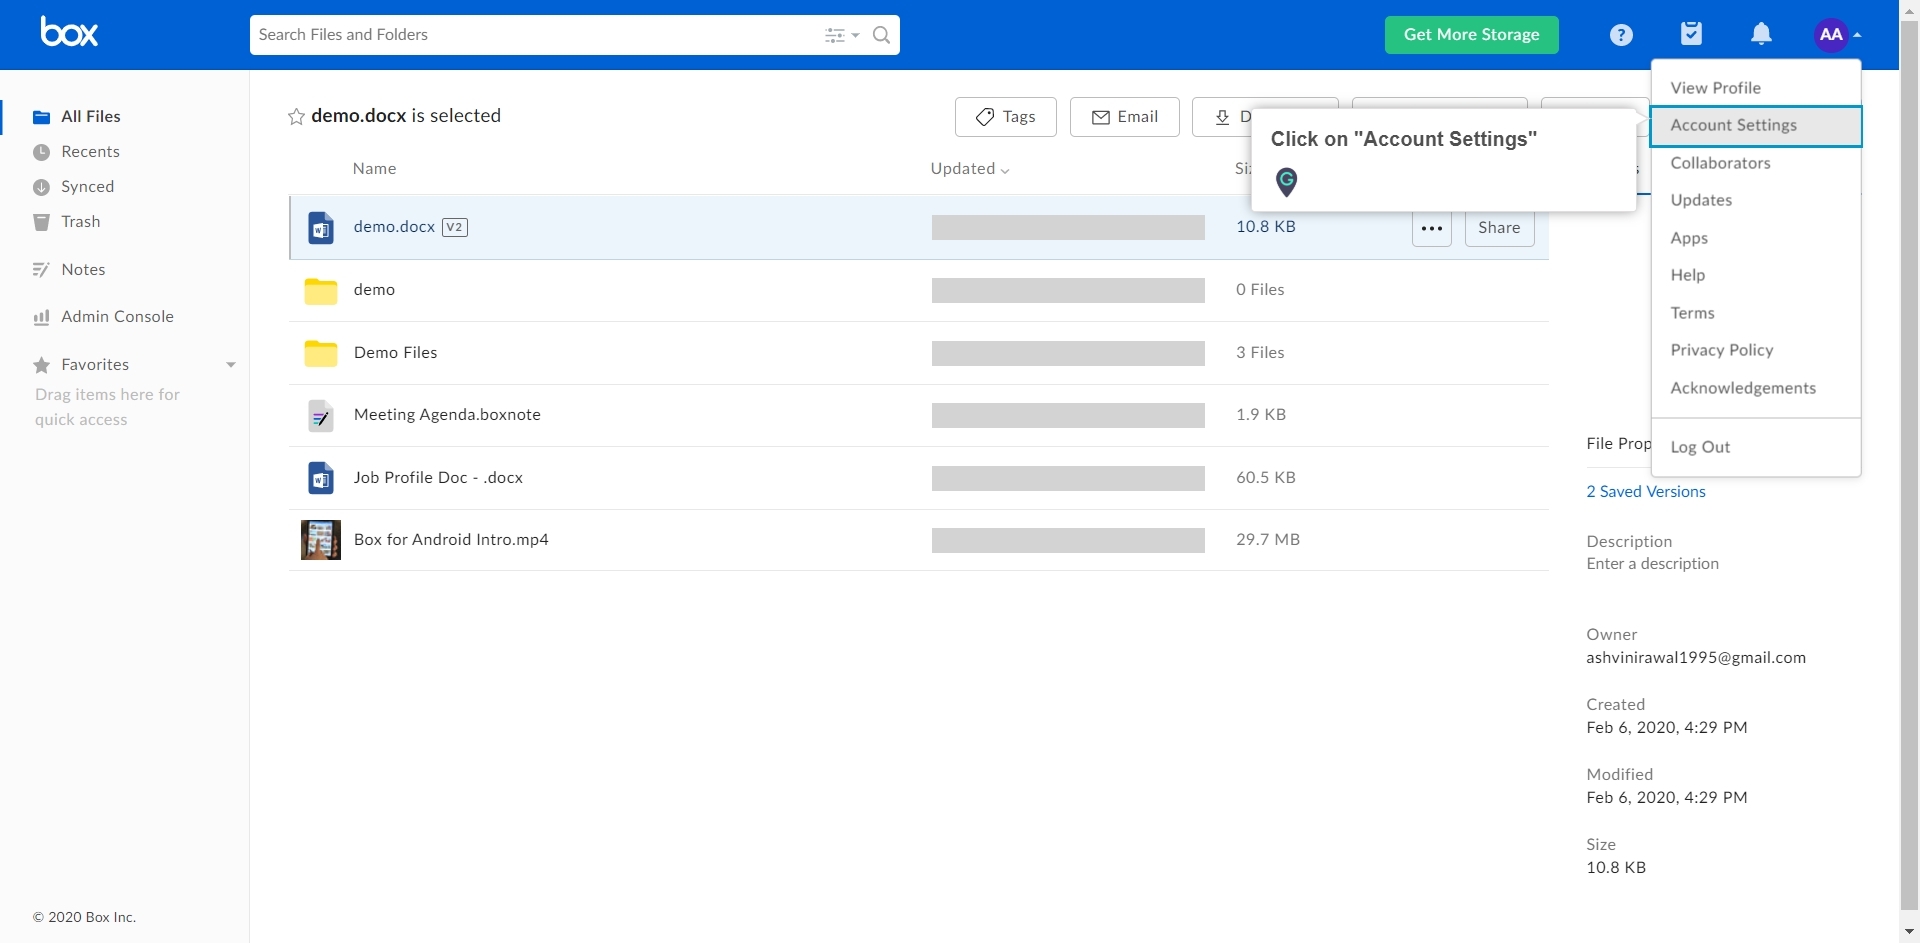This screenshot has width=1920, height=943.
Task: Open the Notes section in sidebar
Action: click(82, 269)
